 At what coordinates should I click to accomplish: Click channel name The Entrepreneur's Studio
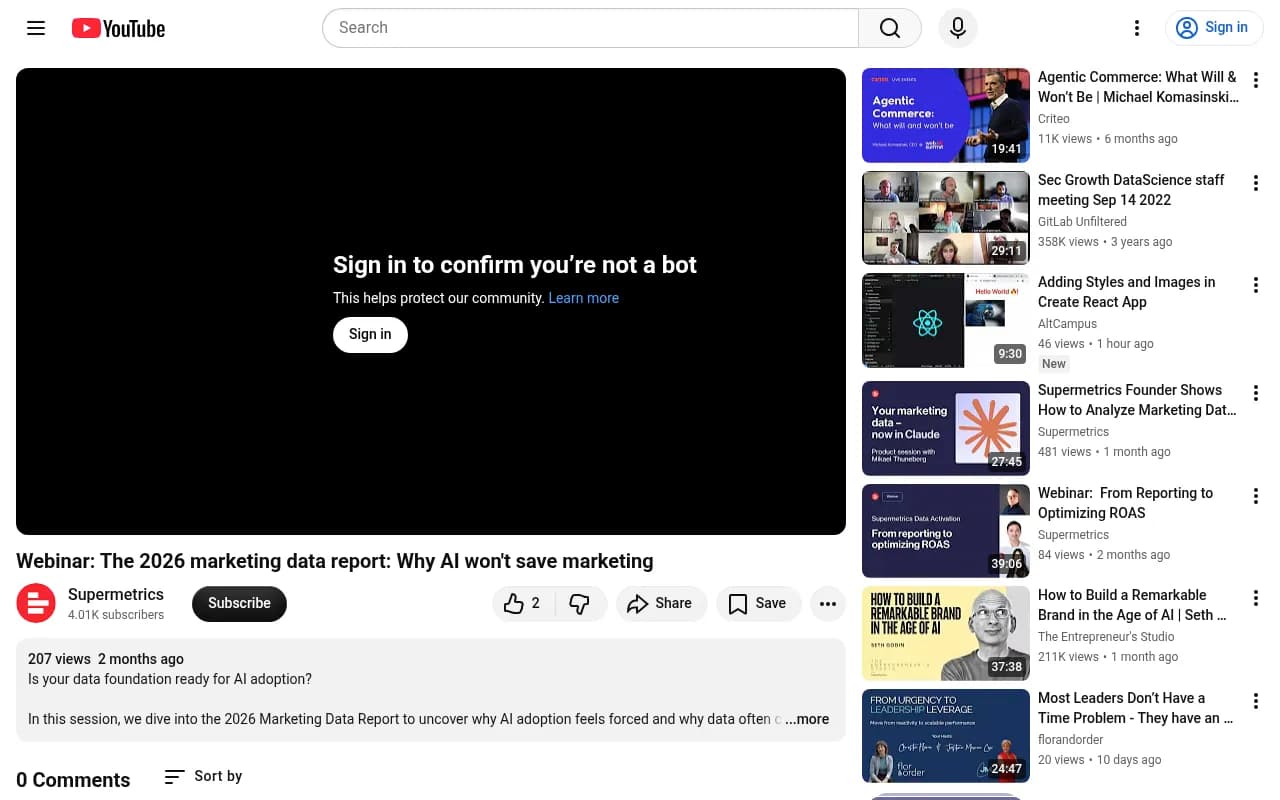point(1106,637)
